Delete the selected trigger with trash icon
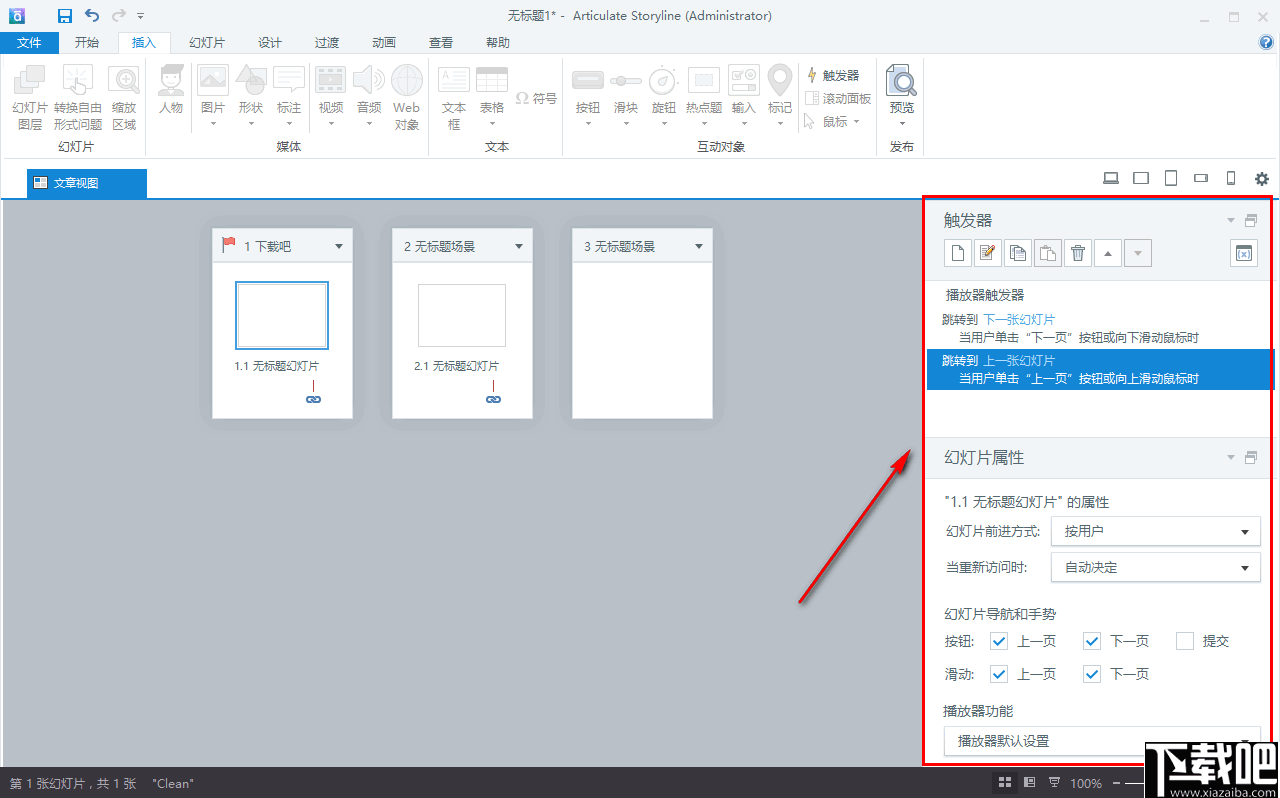The image size is (1280, 798). (1077, 253)
